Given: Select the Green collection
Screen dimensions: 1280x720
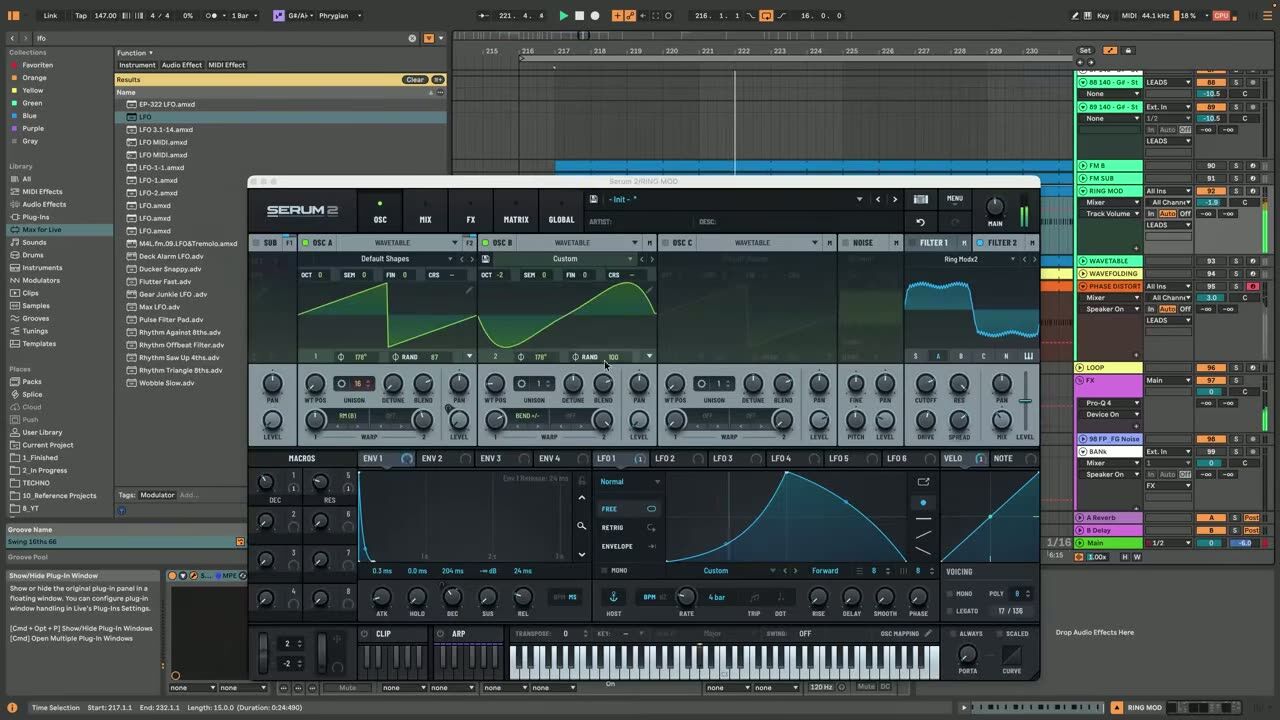Looking at the screenshot, I should 32,103.
